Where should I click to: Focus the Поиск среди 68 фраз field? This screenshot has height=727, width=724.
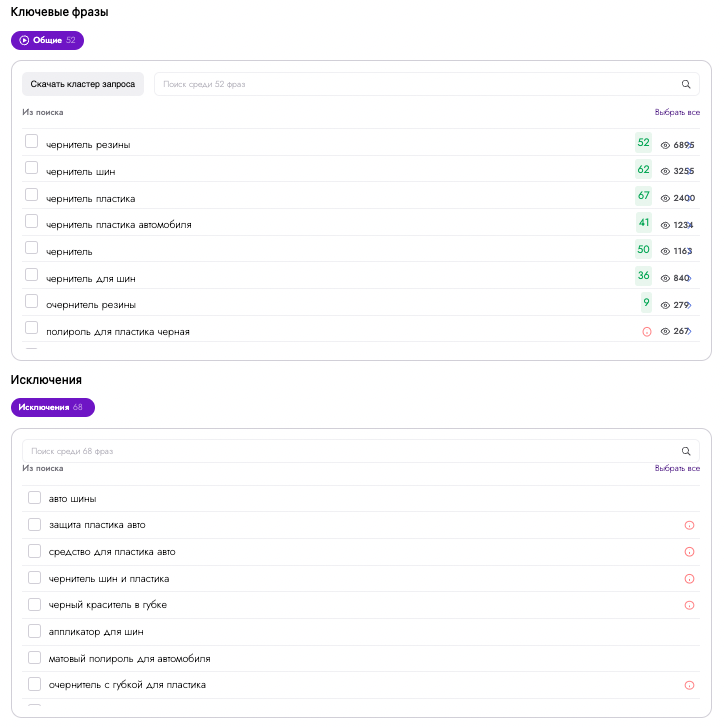[361, 451]
